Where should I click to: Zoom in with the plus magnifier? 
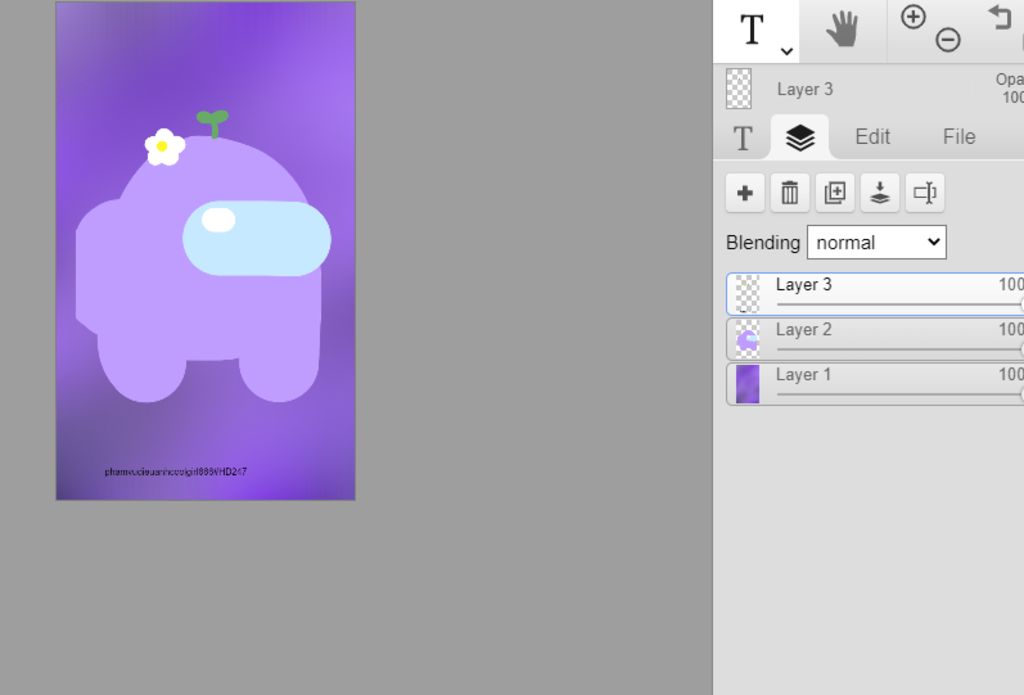(x=913, y=17)
